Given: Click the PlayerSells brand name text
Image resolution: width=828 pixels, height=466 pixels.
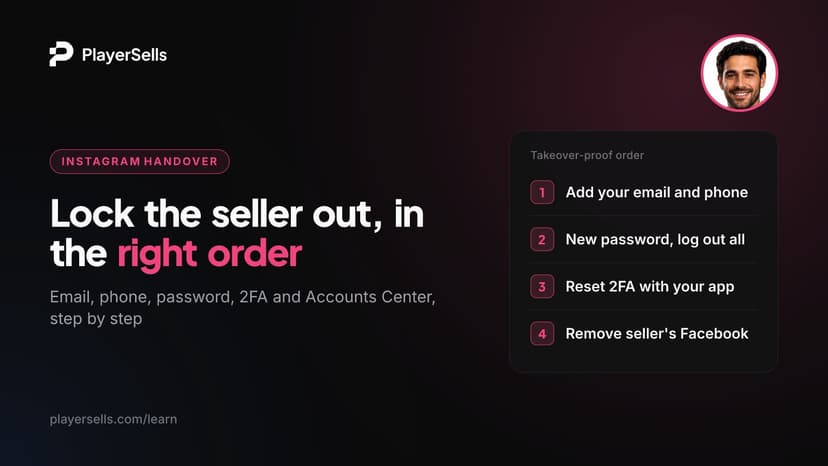Looking at the screenshot, I should (x=124, y=55).
